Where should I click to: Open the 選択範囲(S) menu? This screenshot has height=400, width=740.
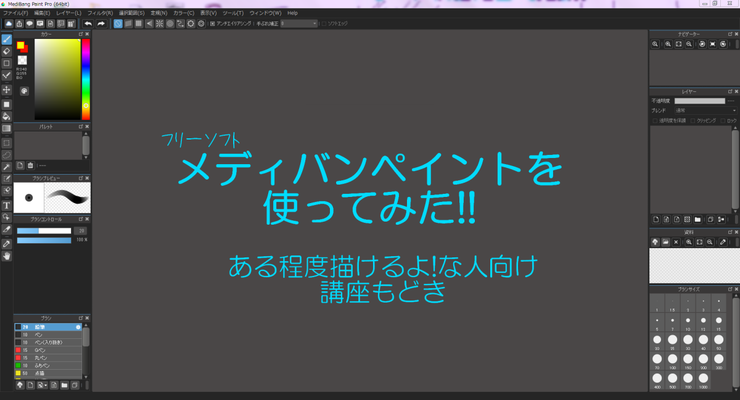132,13
